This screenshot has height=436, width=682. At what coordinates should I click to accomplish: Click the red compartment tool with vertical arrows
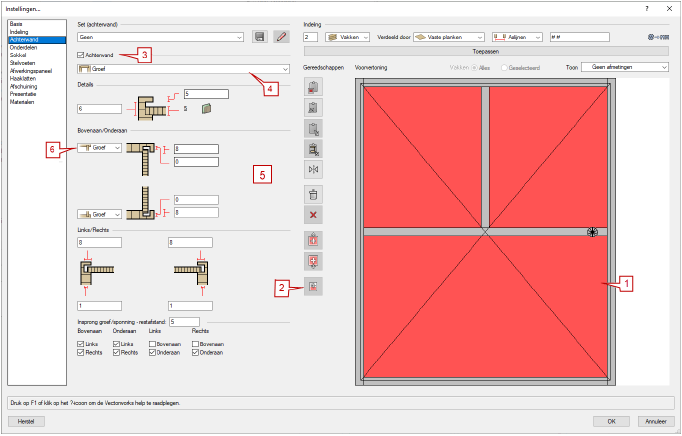(313, 240)
